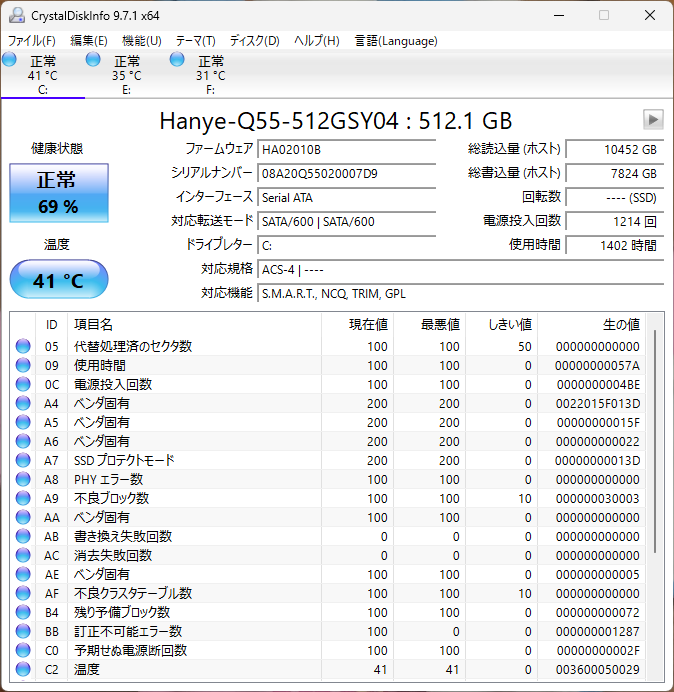Click the 現在値 column header

click(x=357, y=324)
